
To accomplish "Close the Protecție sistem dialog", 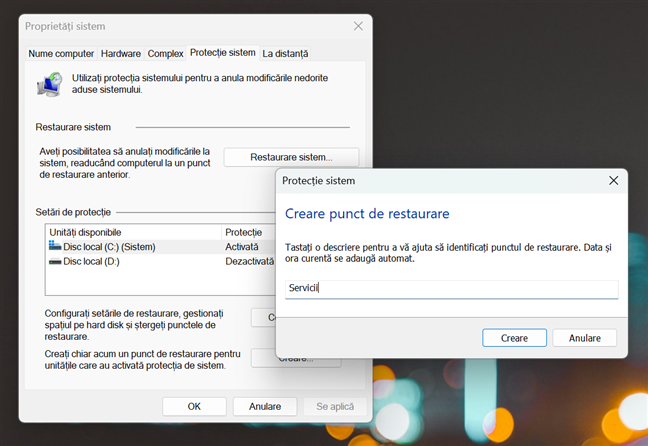I will (612, 181).
